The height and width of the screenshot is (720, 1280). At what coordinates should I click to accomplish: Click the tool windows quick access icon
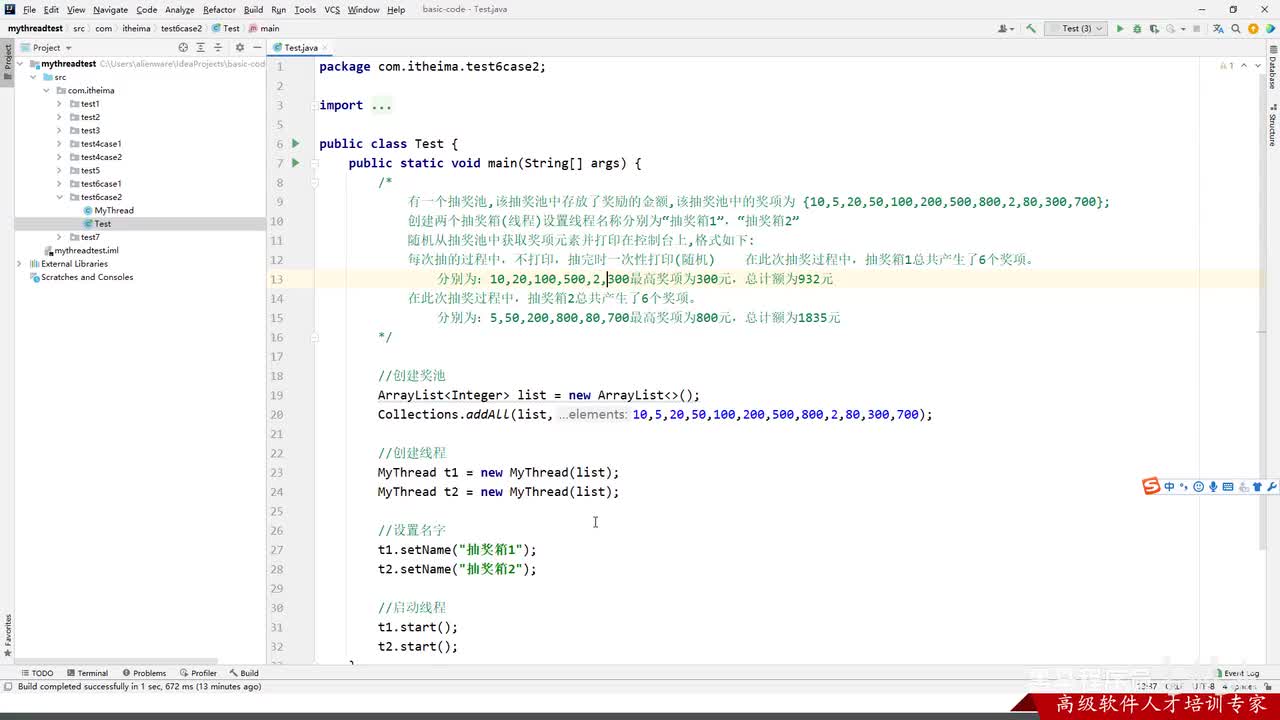tap(7, 686)
